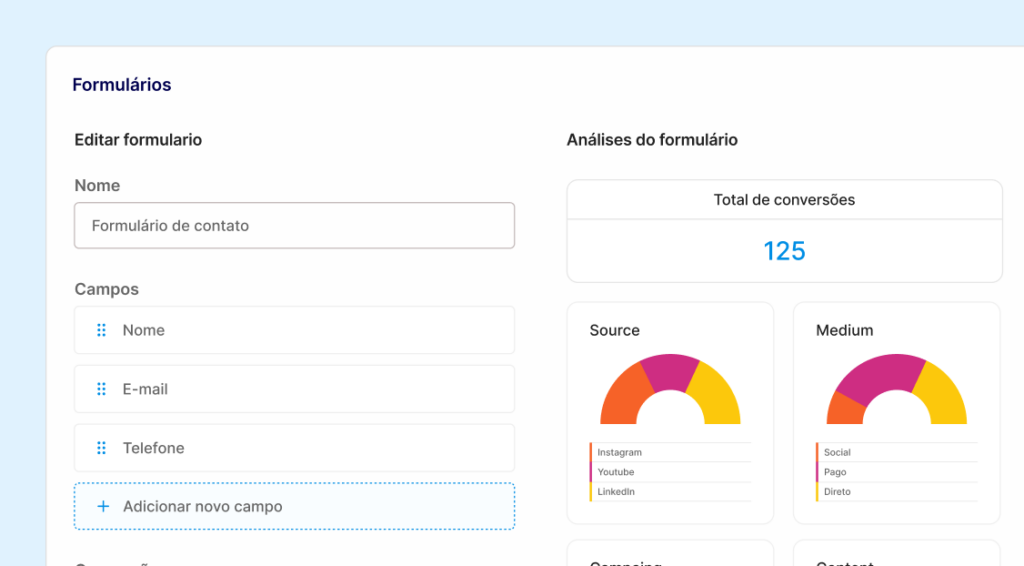1024x566 pixels.
Task: Select Youtube in the Source legend
Action: pos(616,472)
